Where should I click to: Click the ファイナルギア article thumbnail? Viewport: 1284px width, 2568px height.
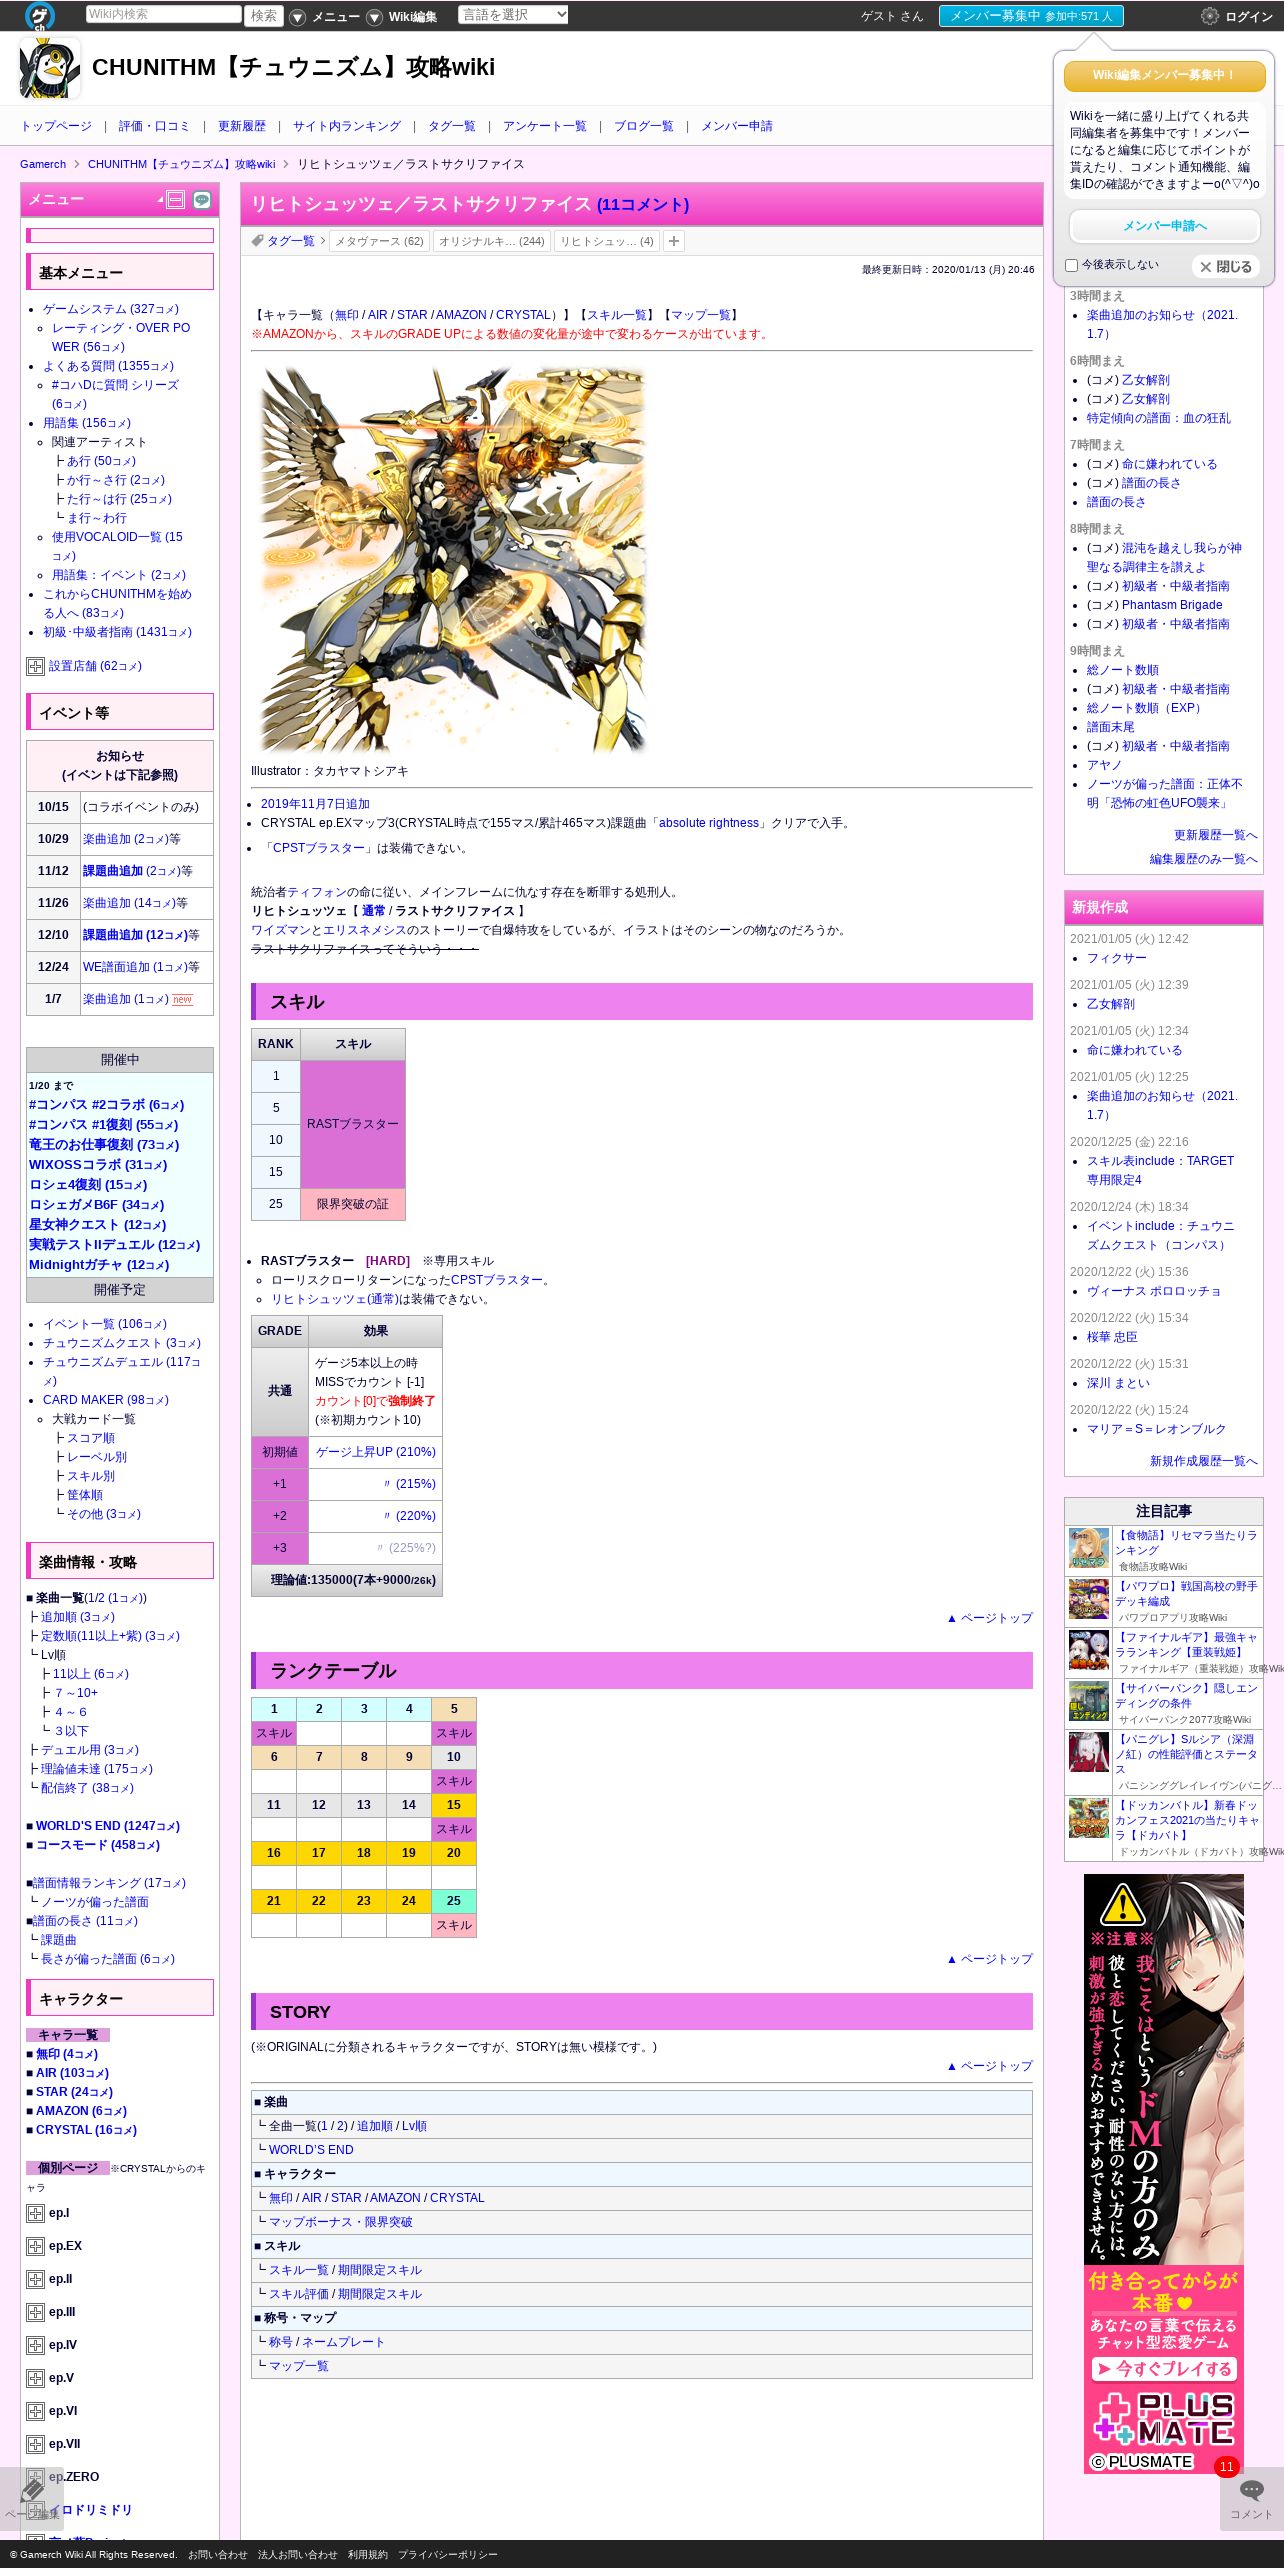1089,1650
